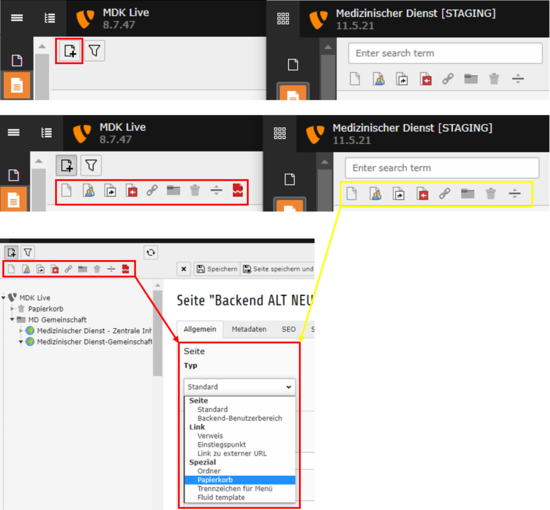Click Seite speichern und button
The image size is (550, 510).
click(277, 269)
